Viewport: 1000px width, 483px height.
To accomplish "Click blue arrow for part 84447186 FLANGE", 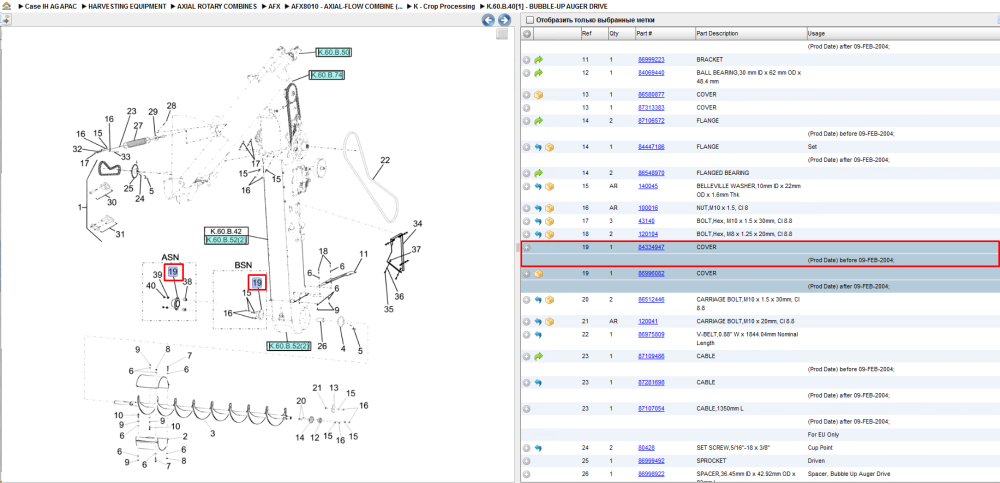I will 538,147.
